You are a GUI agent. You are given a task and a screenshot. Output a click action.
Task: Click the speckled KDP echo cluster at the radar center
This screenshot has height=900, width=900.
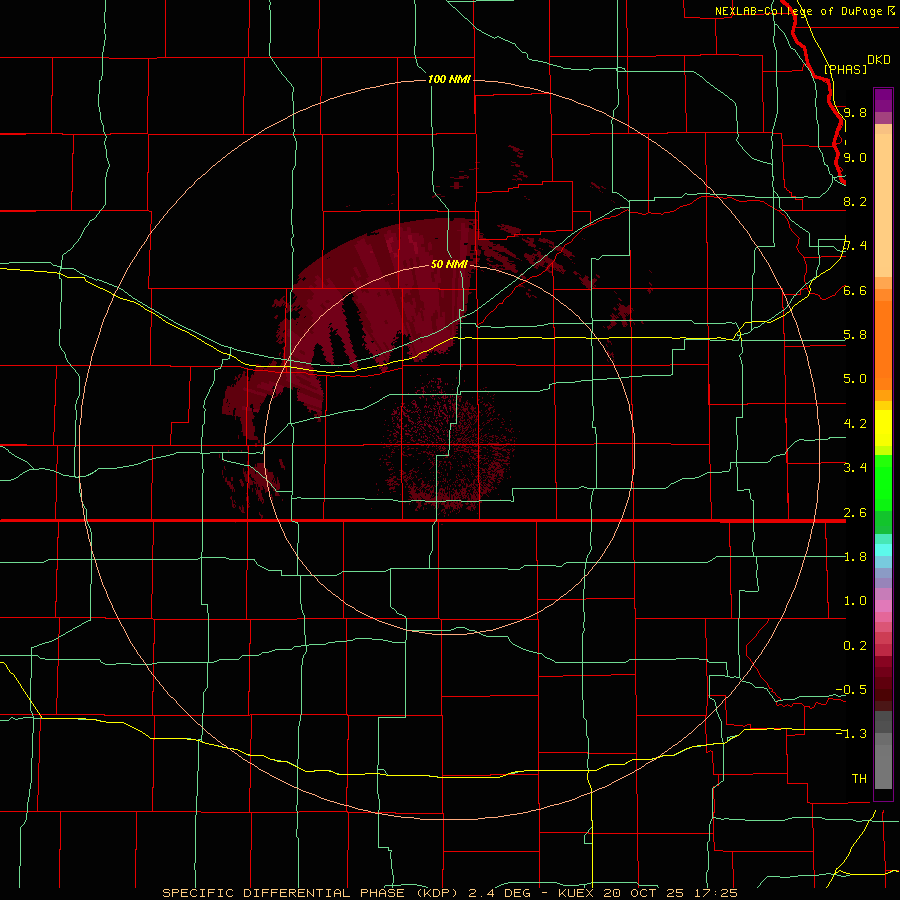[x=450, y=447]
